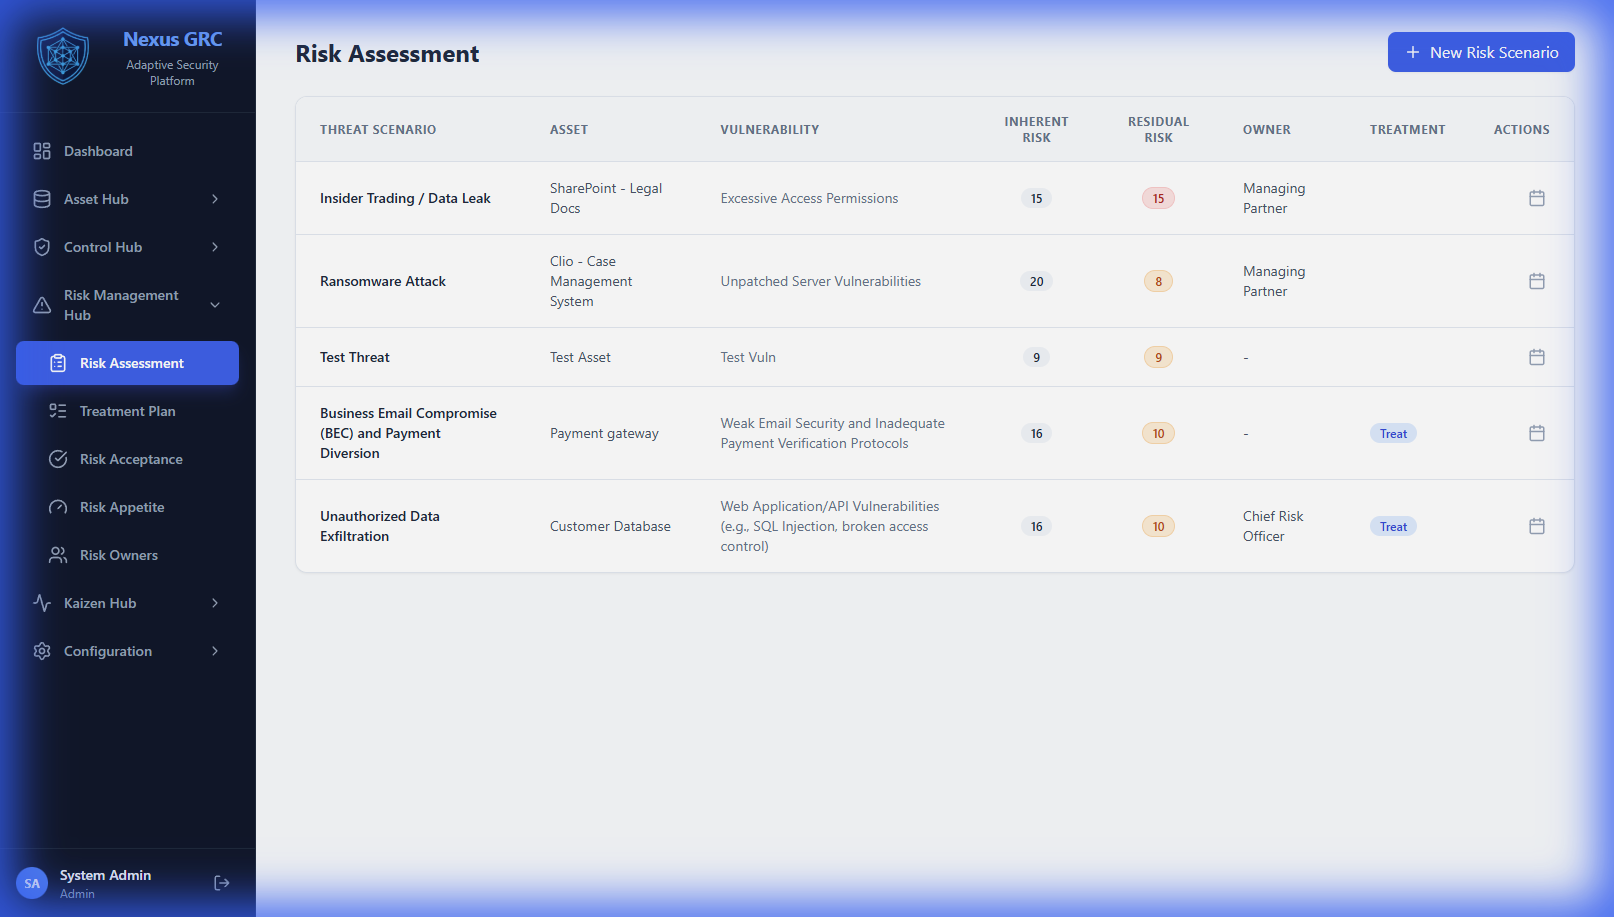Click the Configuration gear icon
The height and width of the screenshot is (917, 1614).
41,651
